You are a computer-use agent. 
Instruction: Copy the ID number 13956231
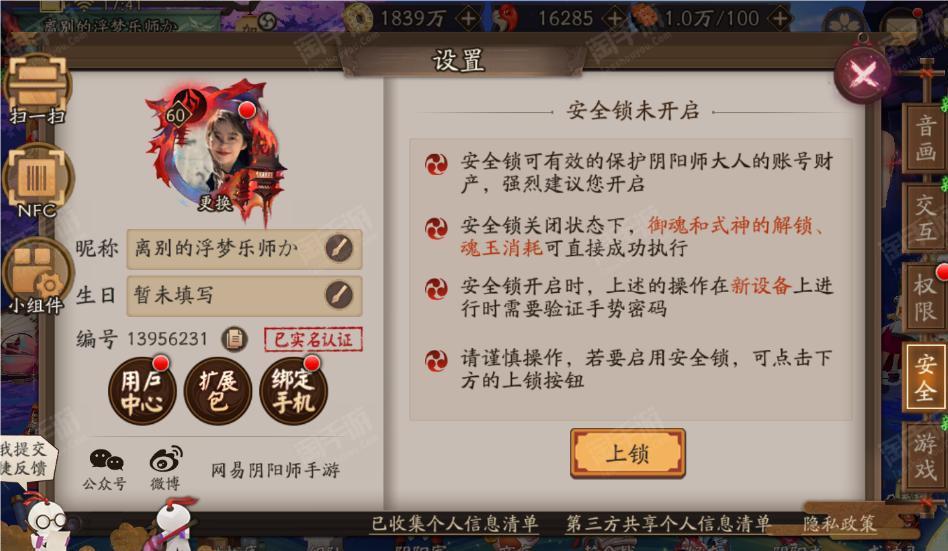click(x=235, y=339)
